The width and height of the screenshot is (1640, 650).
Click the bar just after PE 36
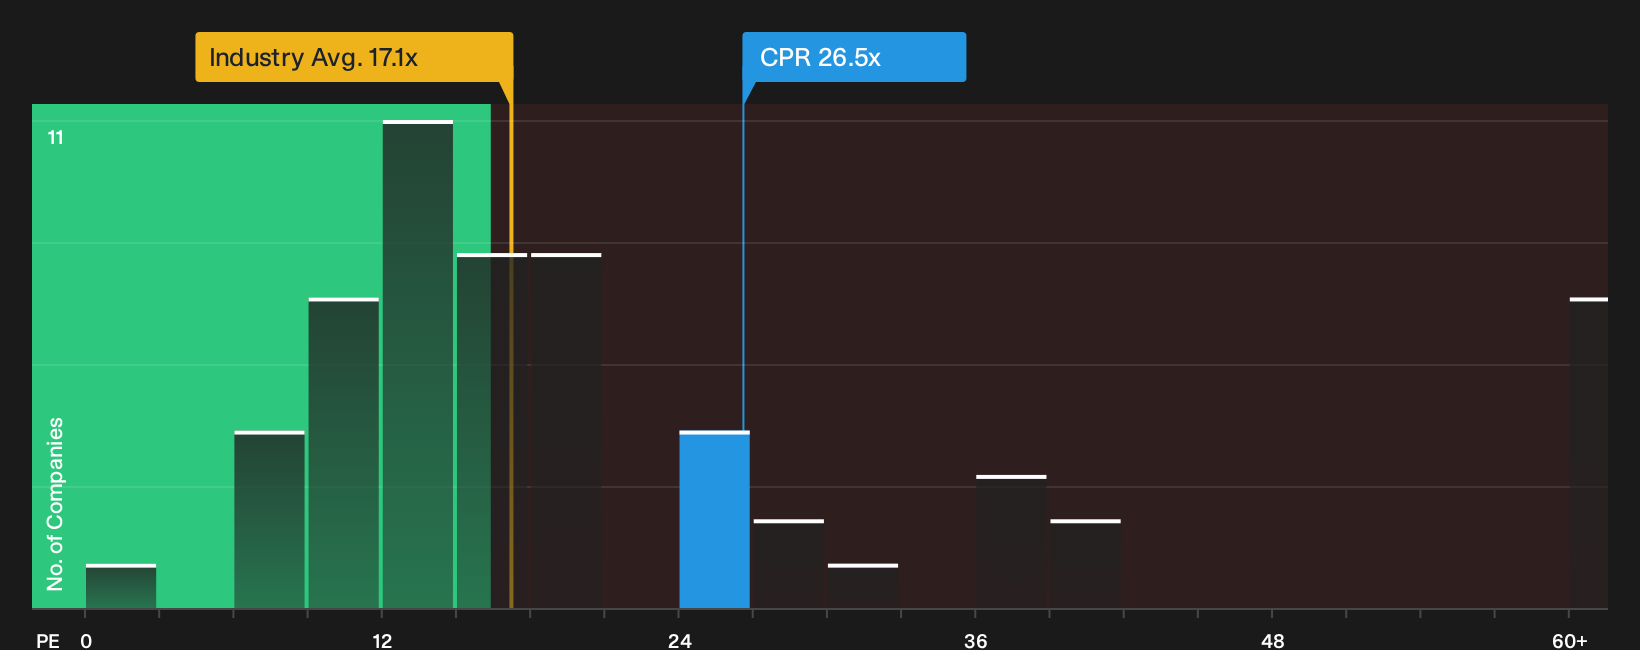click(1011, 542)
